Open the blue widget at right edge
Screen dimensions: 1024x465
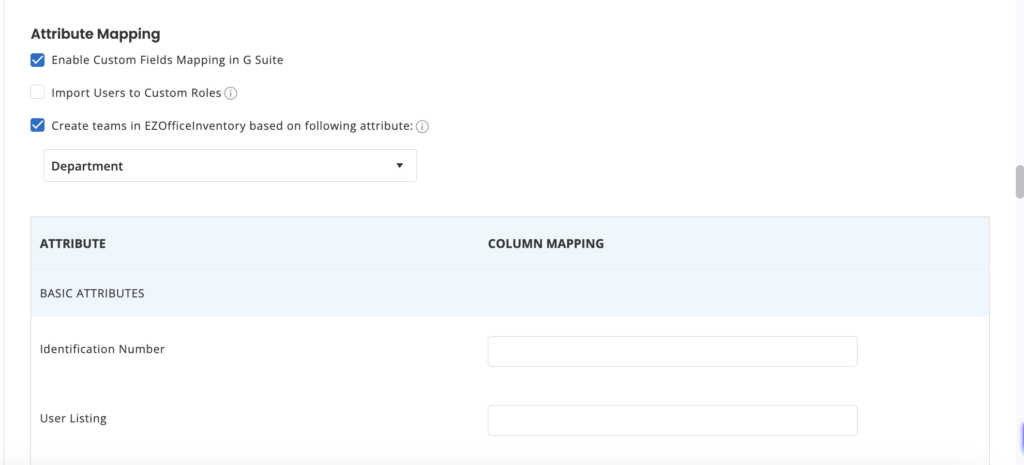tap(1021, 438)
